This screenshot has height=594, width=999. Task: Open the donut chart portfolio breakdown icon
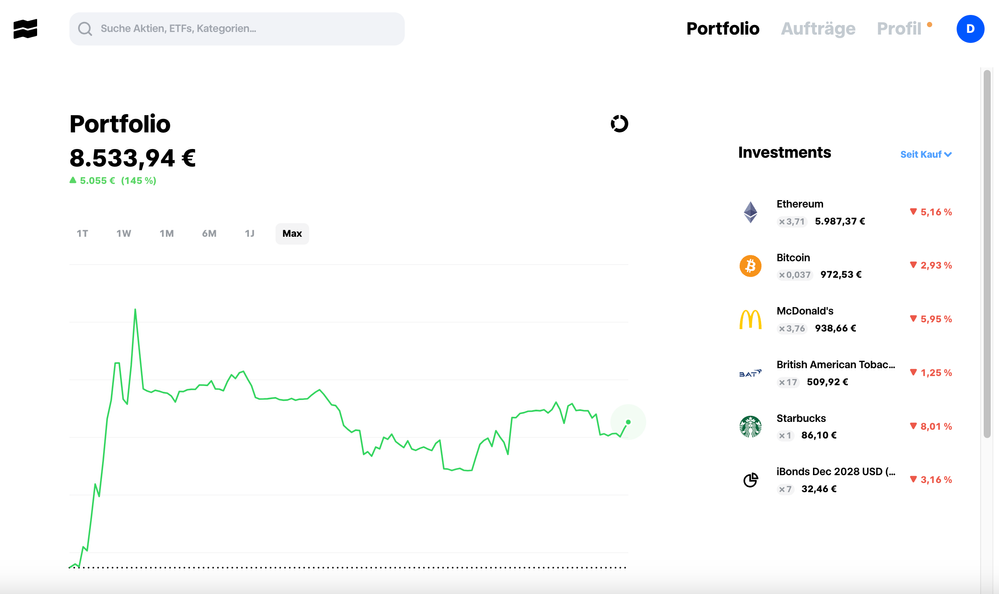(x=619, y=124)
